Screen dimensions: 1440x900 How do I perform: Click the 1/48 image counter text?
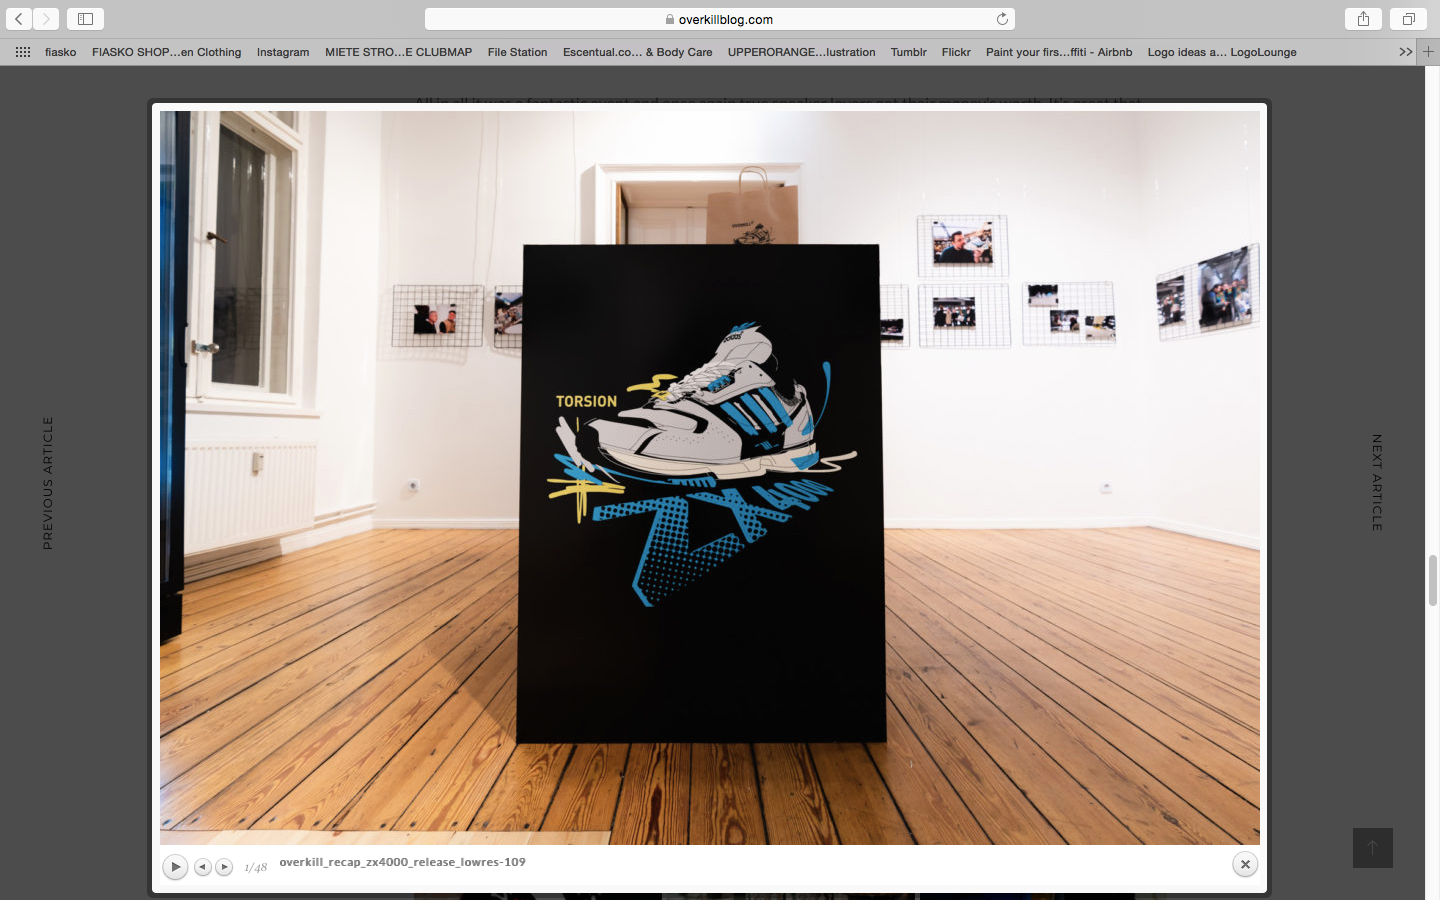(255, 867)
